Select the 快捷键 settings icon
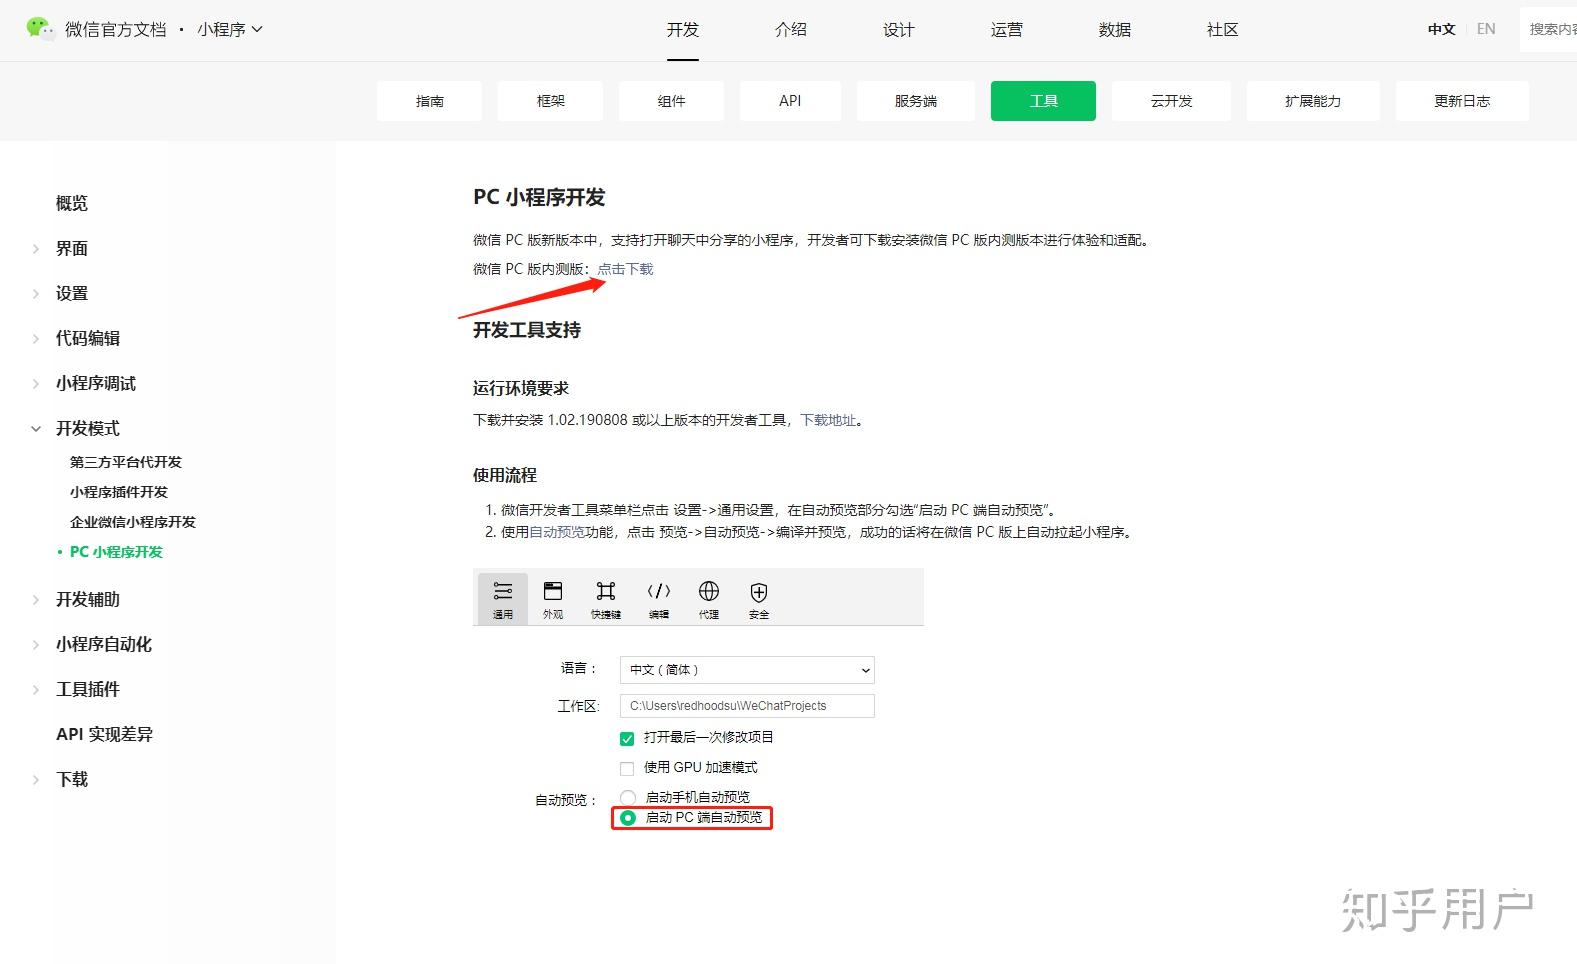1577x964 pixels. pyautogui.click(x=606, y=598)
